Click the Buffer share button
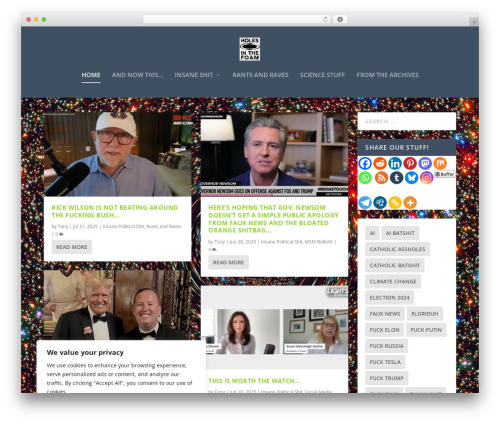 (445, 174)
